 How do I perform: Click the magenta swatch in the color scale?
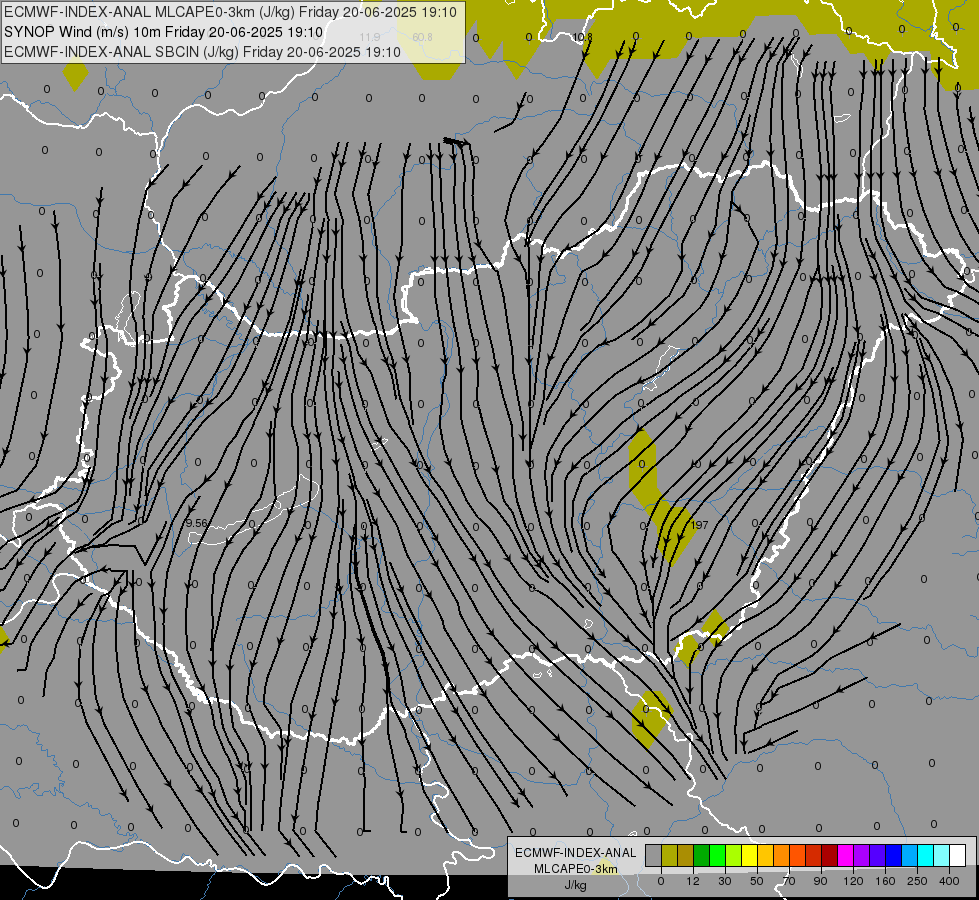[x=846, y=856]
